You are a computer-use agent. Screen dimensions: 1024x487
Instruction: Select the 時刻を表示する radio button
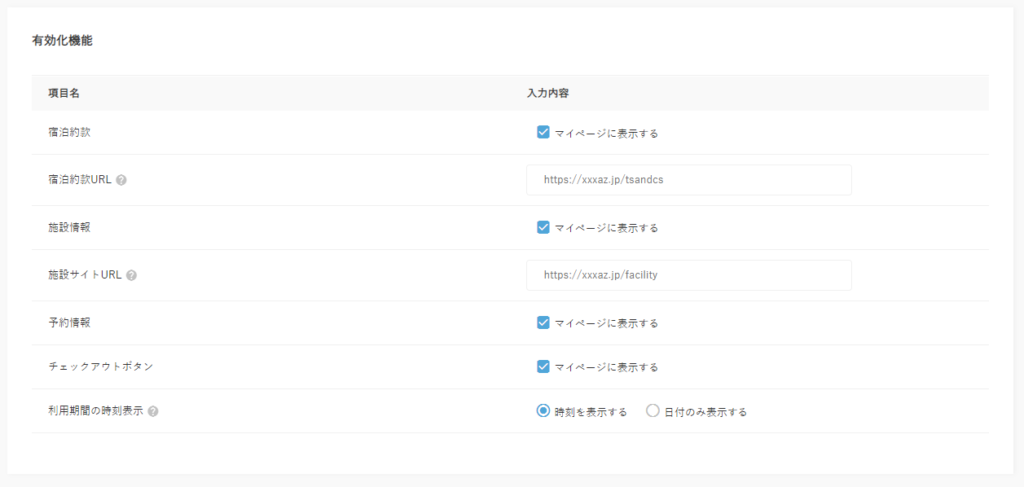point(543,411)
